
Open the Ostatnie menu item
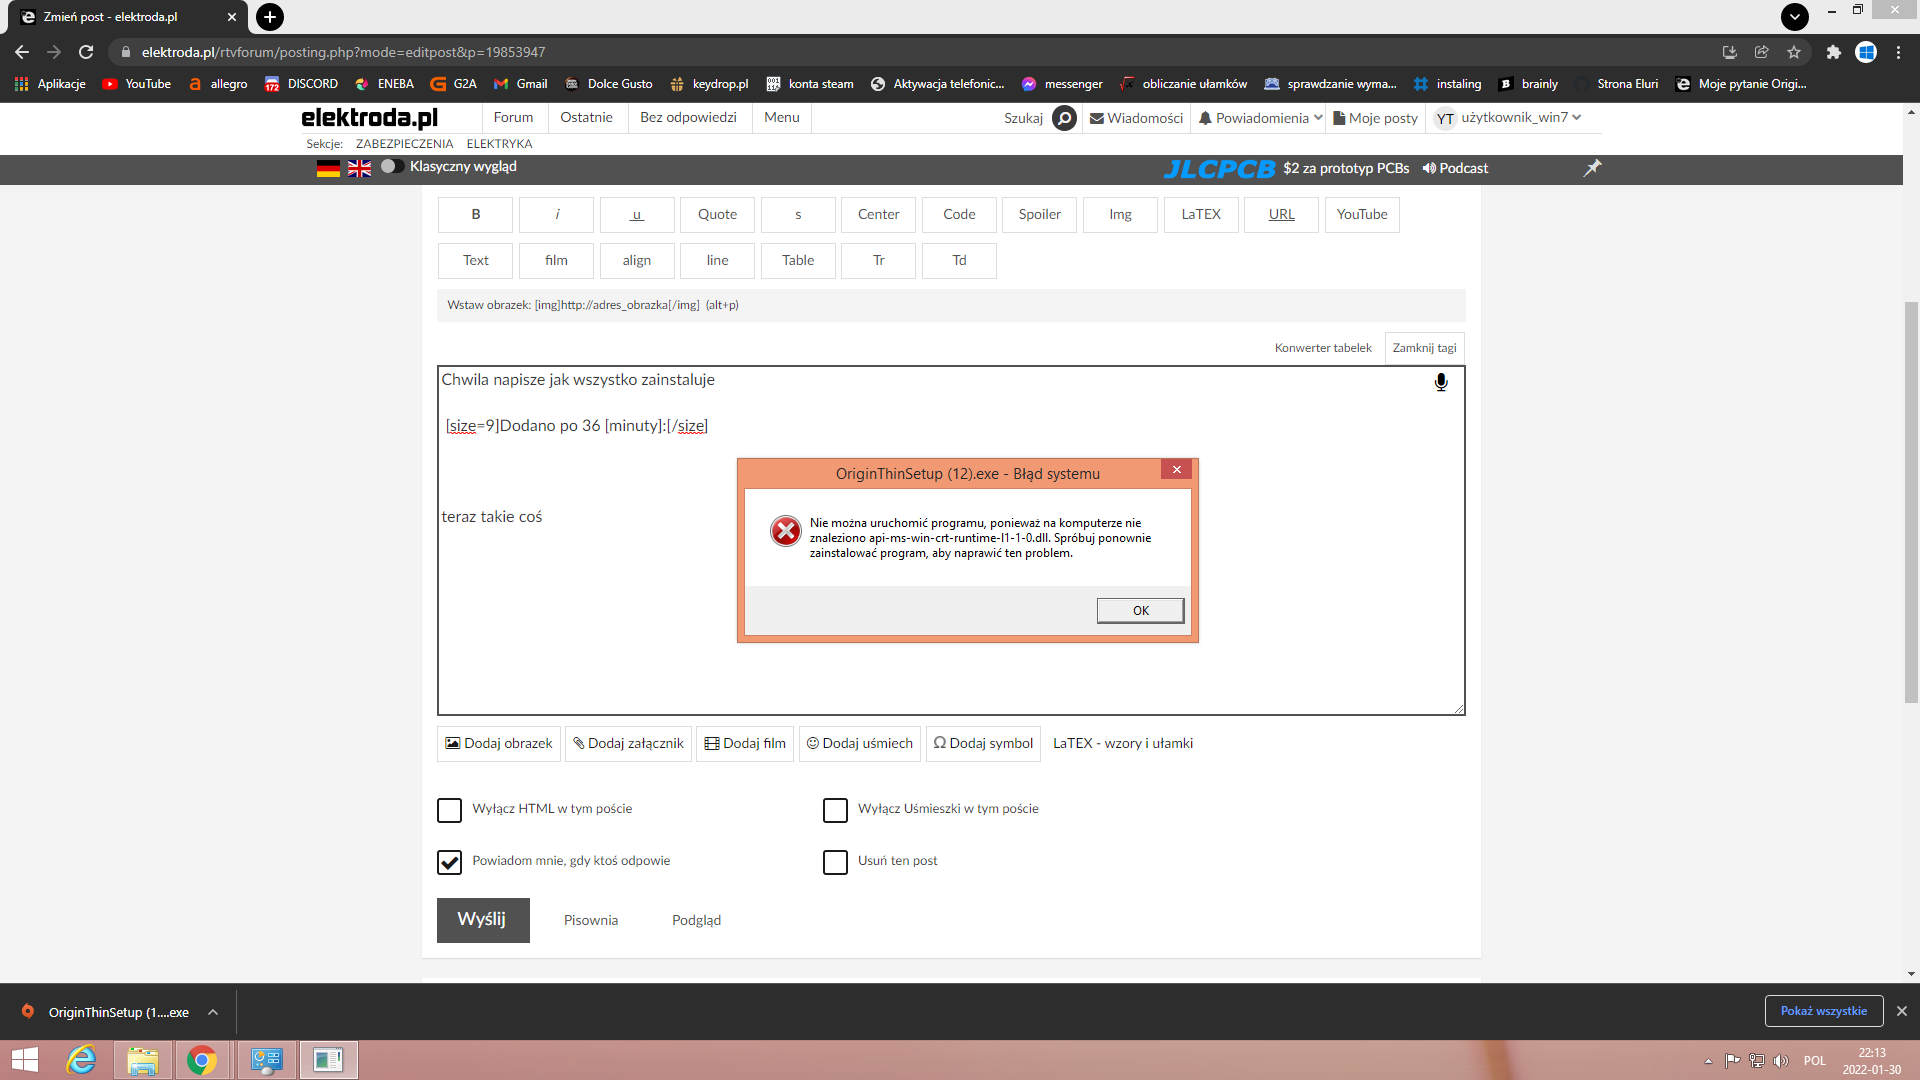click(x=586, y=118)
